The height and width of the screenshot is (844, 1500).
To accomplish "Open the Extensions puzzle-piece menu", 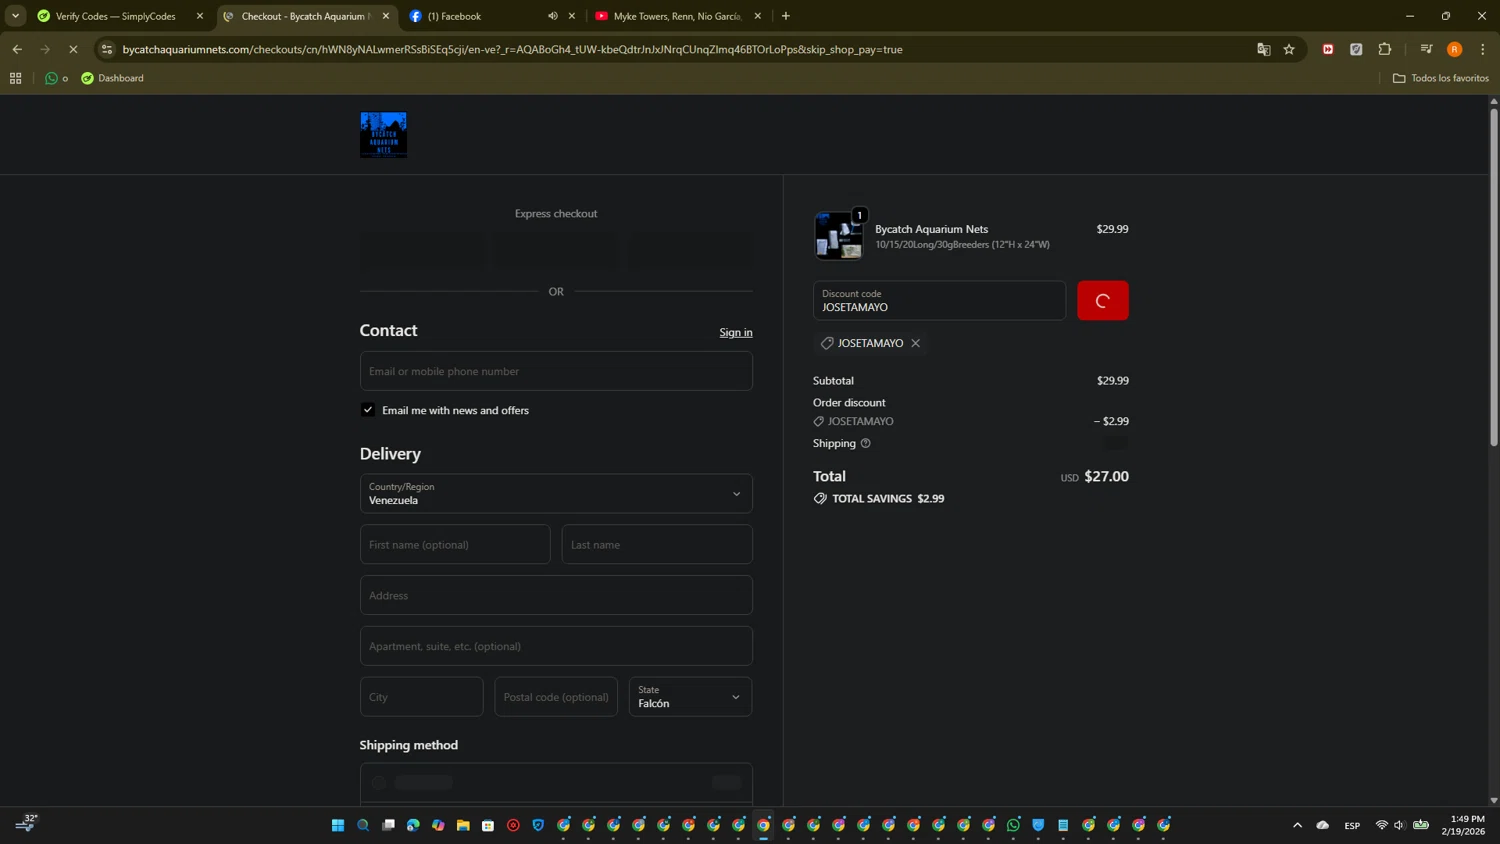I will tap(1385, 49).
